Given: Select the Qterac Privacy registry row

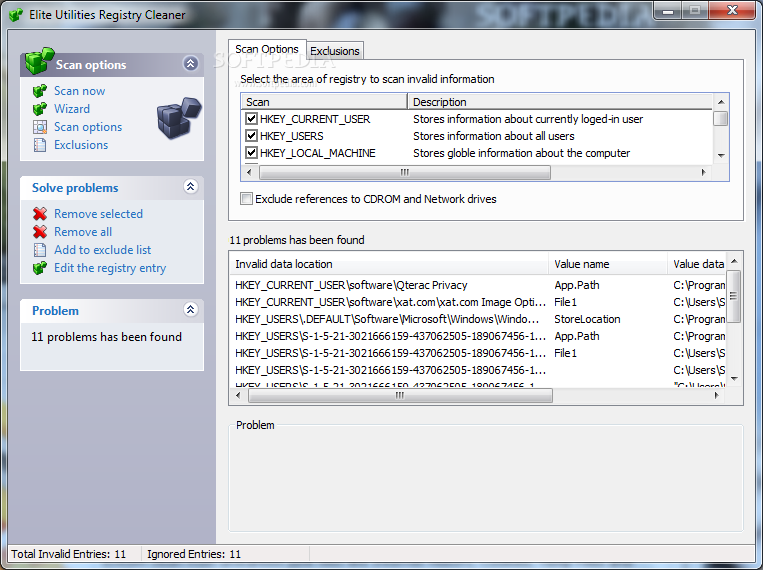Looking at the screenshot, I should click(478, 285).
